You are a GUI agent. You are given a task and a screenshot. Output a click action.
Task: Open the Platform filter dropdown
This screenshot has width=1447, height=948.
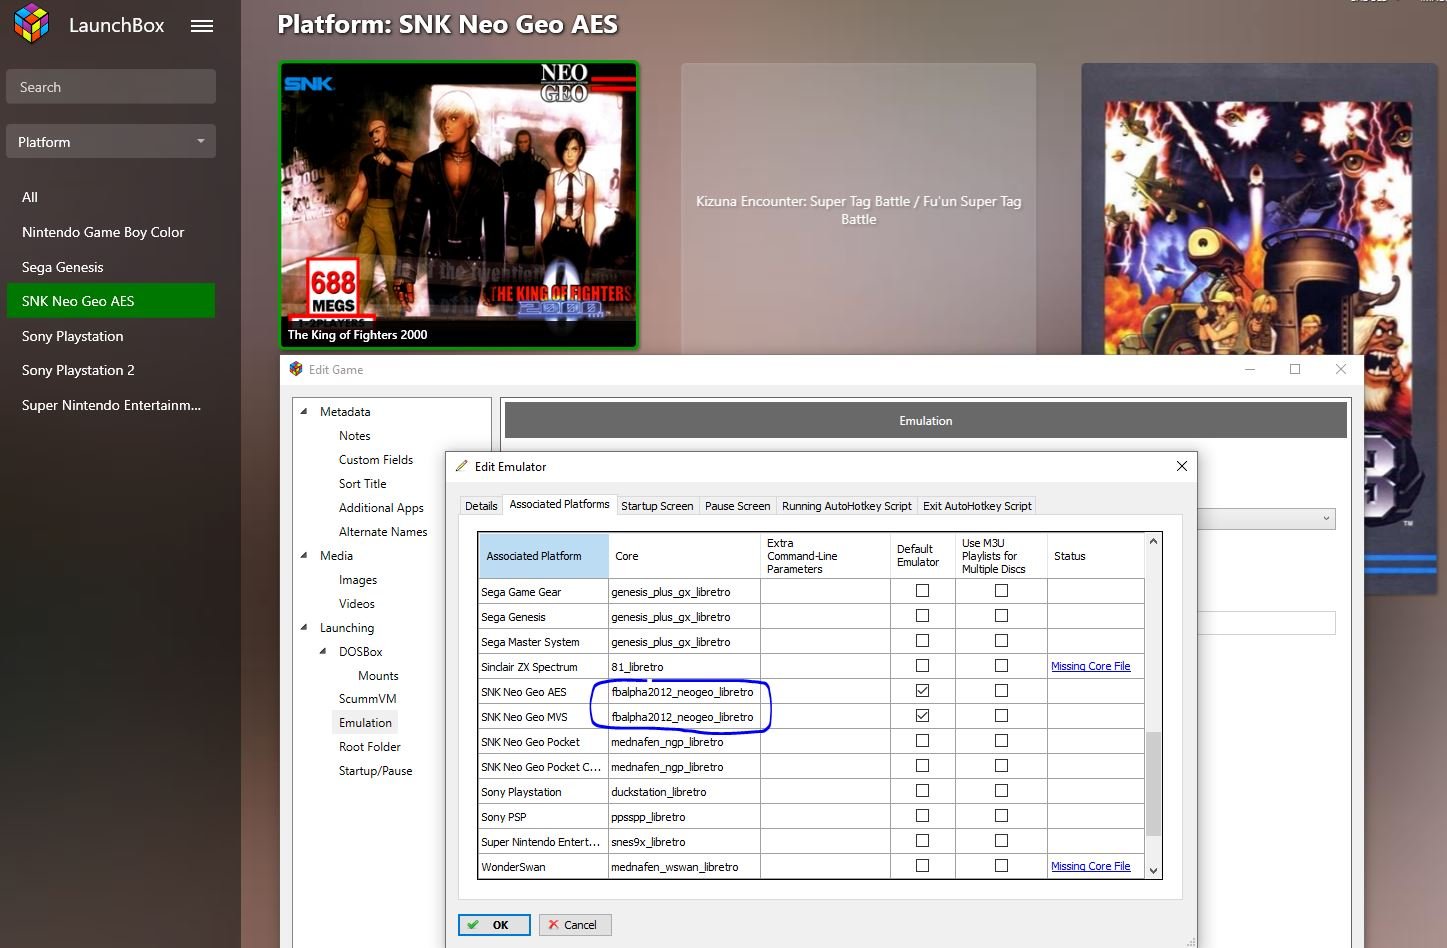111,141
